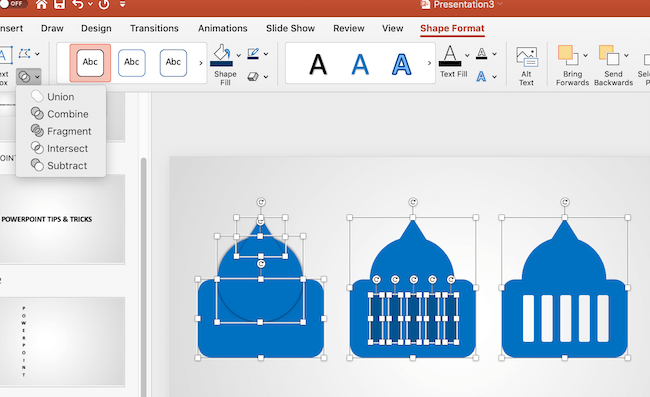
Task: Click the Merge Shapes button
Action: (29, 77)
